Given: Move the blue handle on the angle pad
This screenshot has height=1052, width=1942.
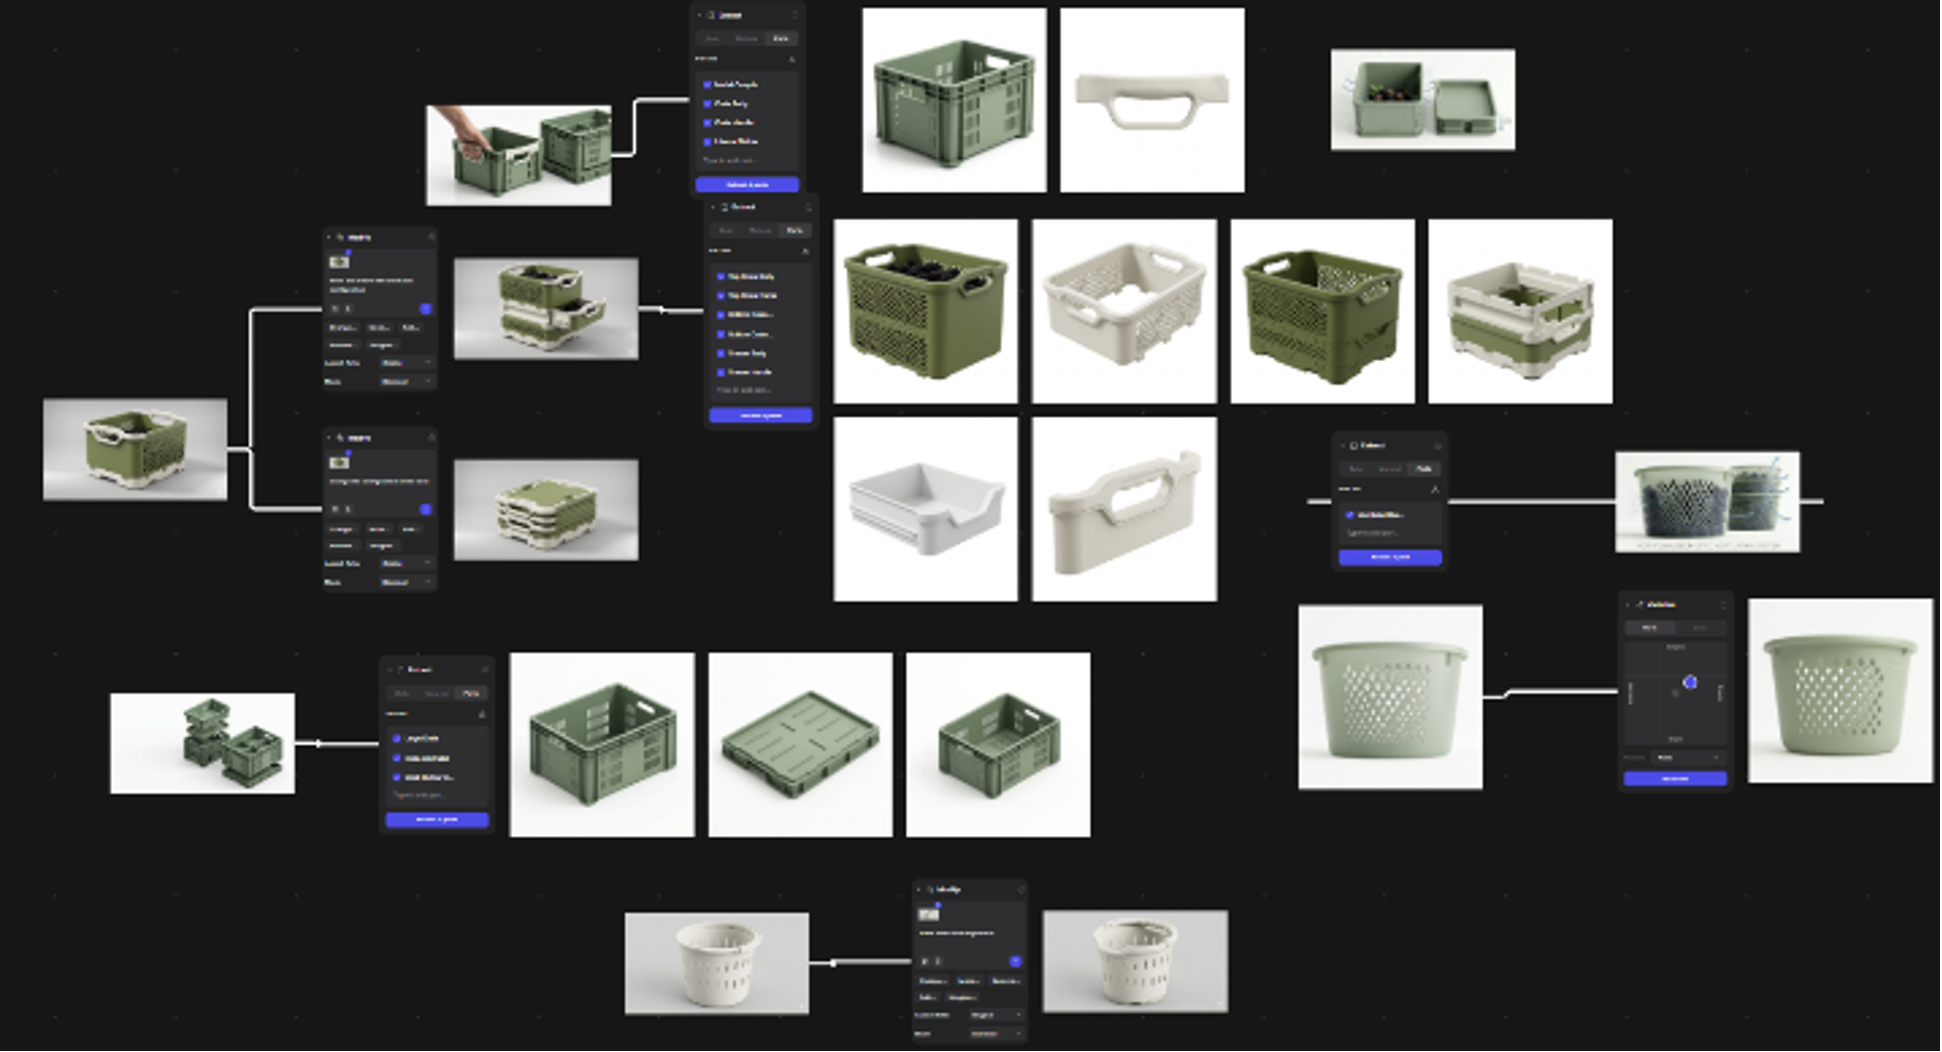Looking at the screenshot, I should point(1690,682).
